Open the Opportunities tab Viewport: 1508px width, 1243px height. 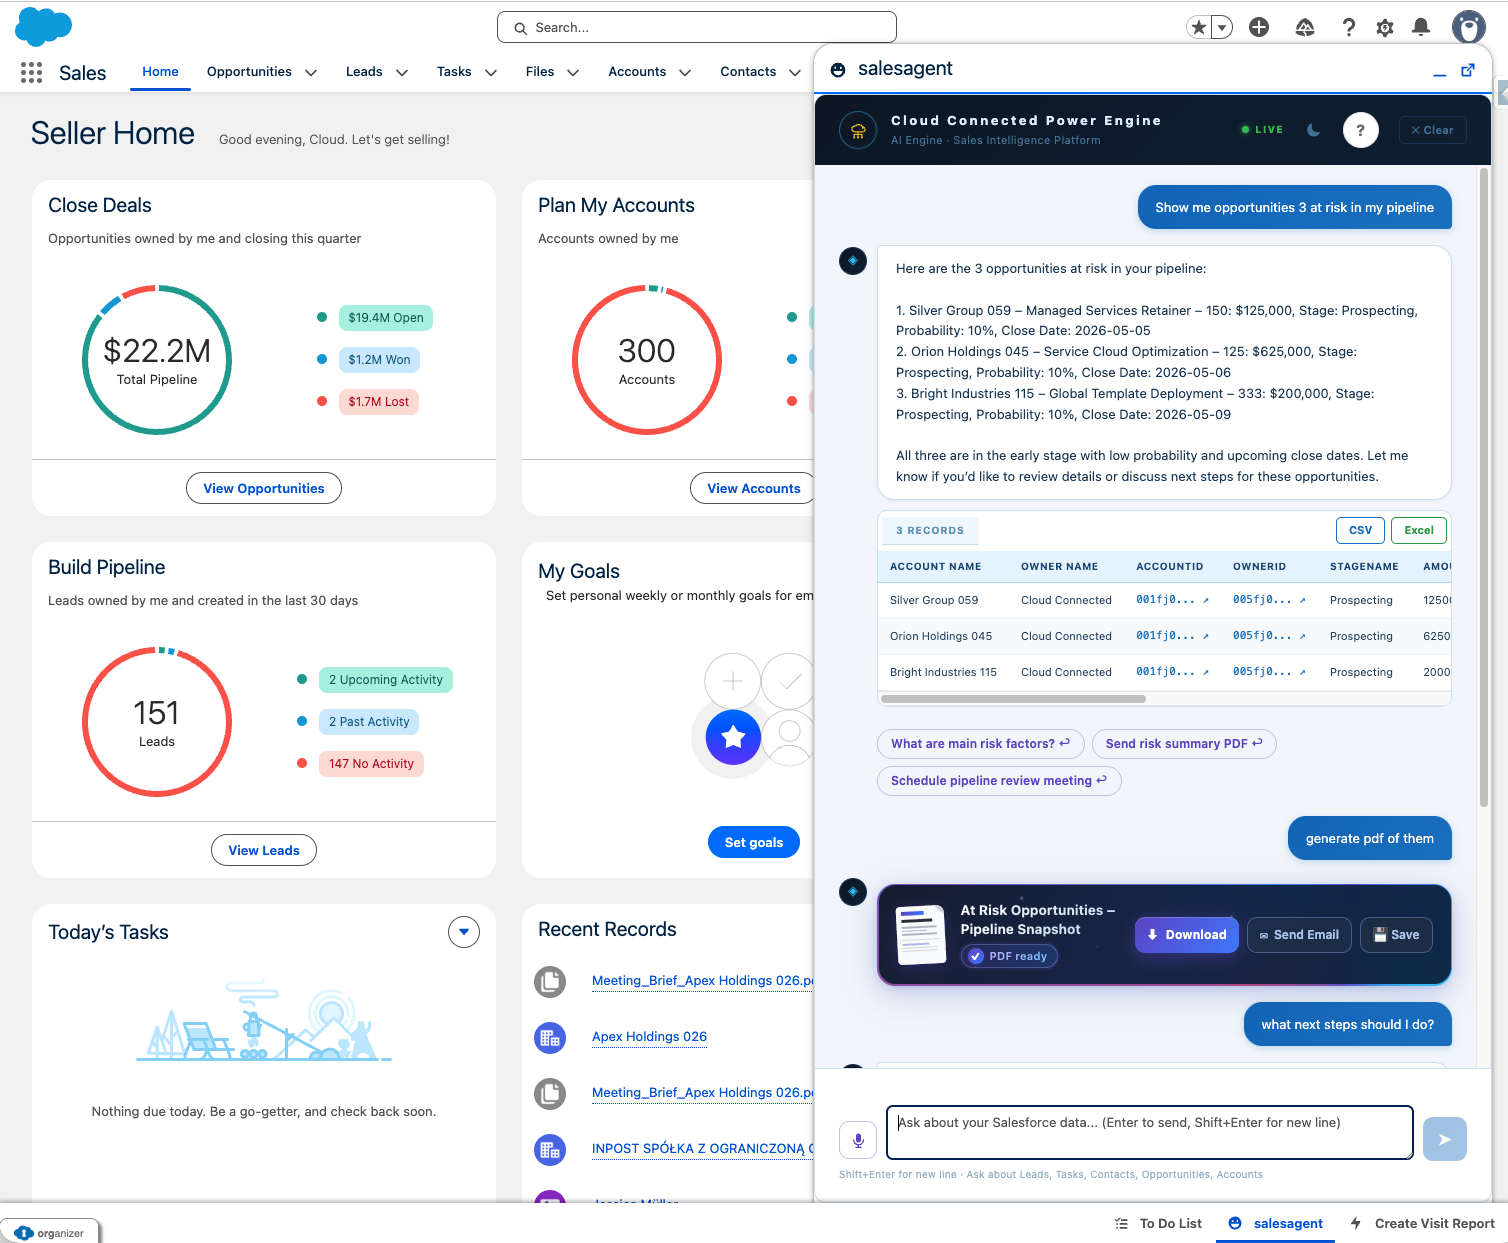[249, 72]
